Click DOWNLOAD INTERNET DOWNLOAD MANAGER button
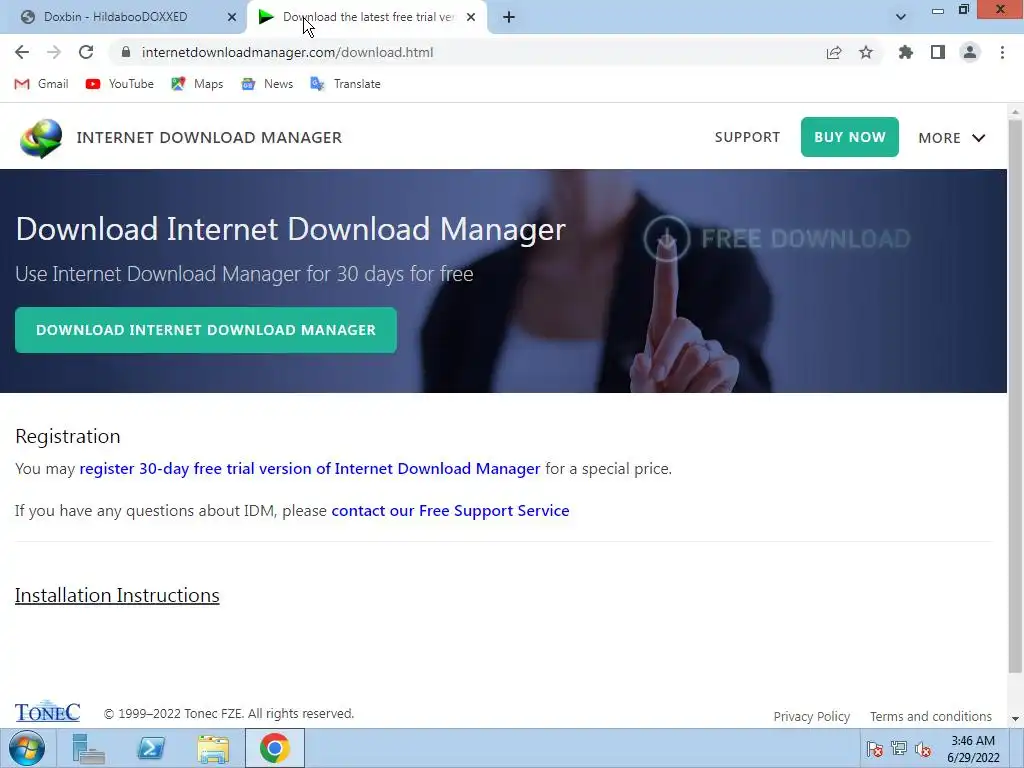The height and width of the screenshot is (768, 1024). pyautogui.click(x=206, y=330)
